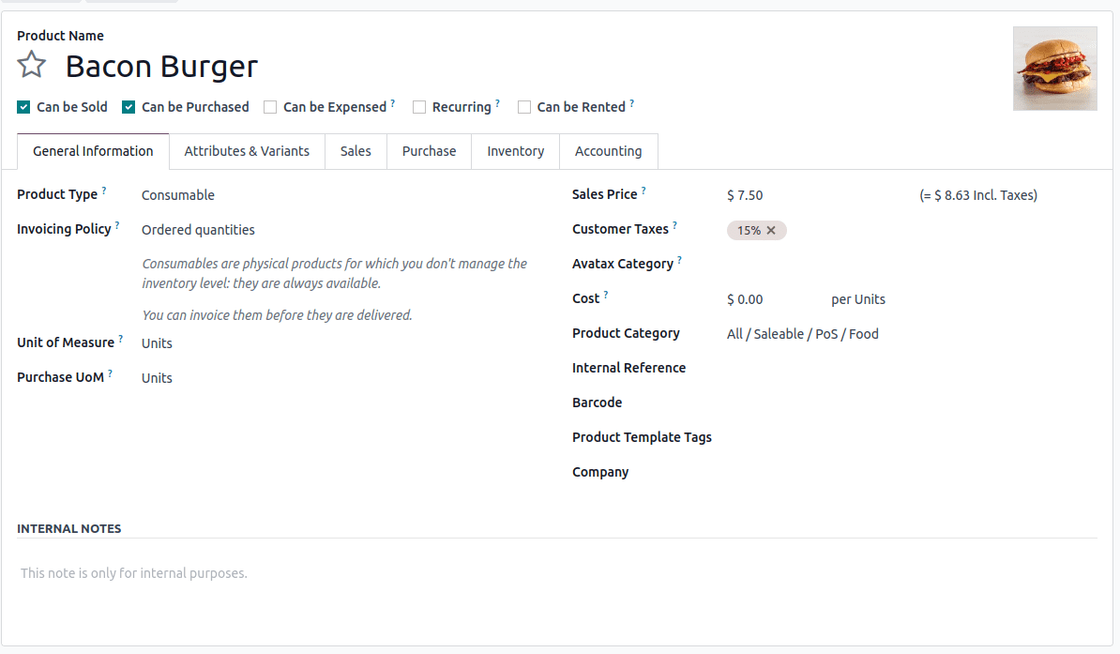Show help tooltip next to Product Type

104,190
